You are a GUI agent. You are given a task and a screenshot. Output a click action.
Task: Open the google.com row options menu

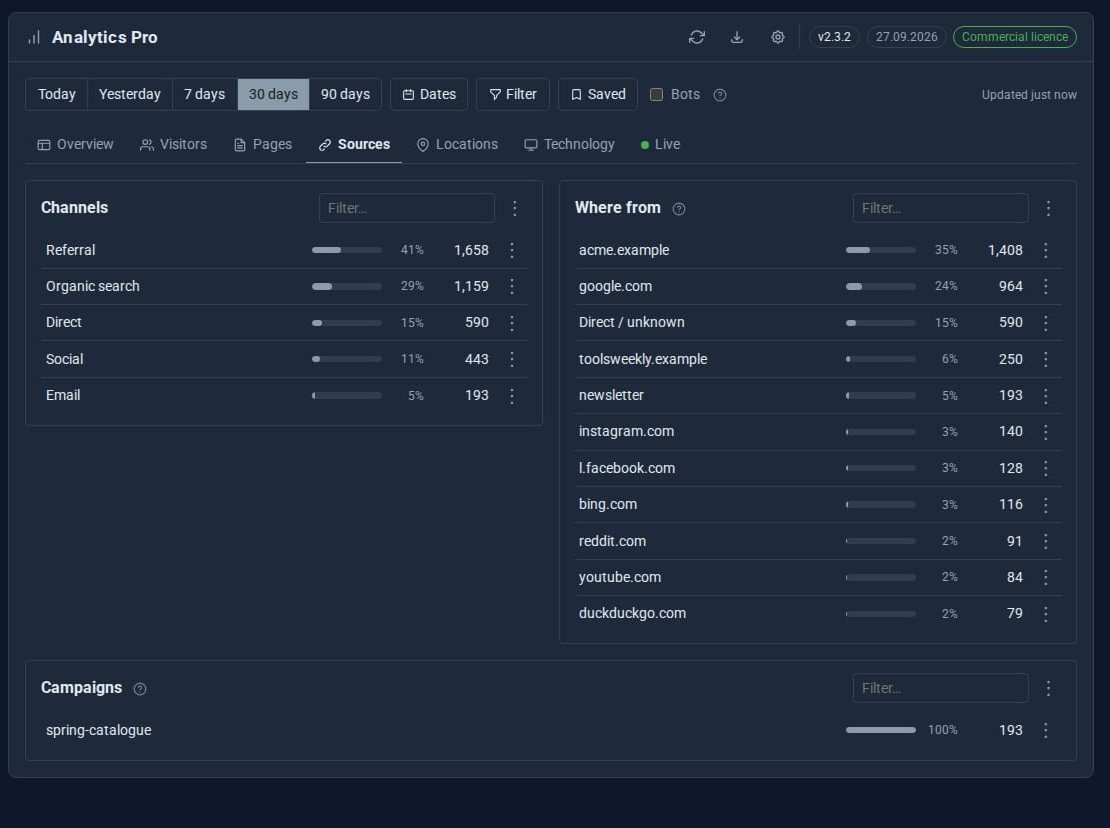click(x=1046, y=286)
